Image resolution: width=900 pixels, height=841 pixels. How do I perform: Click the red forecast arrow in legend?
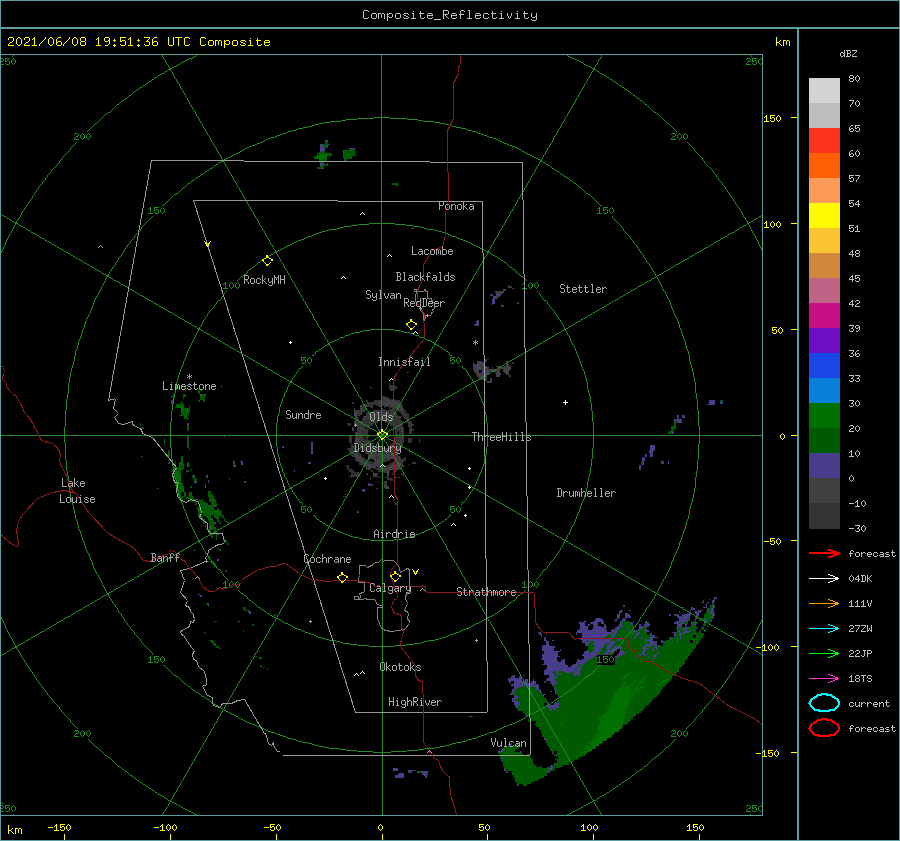pos(824,553)
